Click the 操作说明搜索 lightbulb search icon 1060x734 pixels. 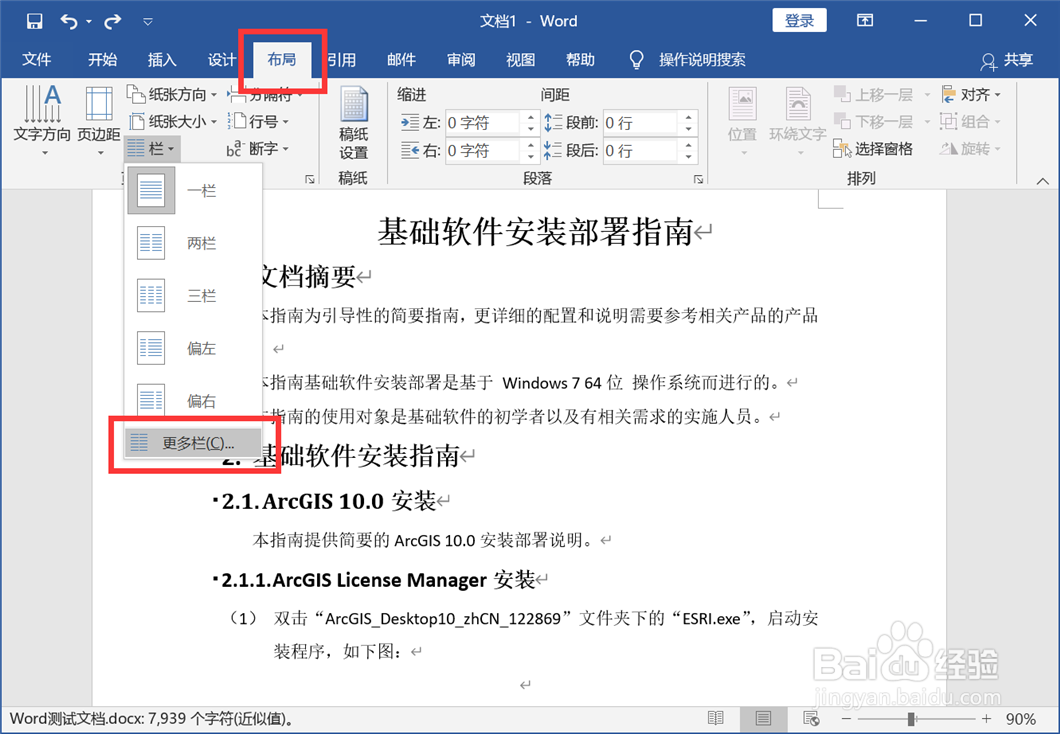click(637, 59)
